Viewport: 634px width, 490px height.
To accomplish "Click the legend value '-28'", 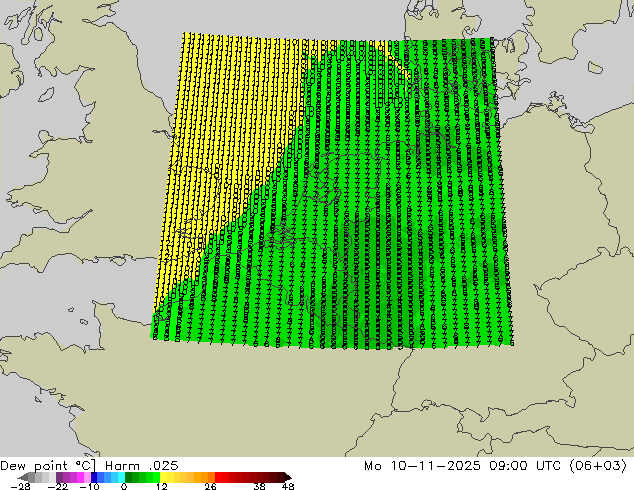I will 20,486.
